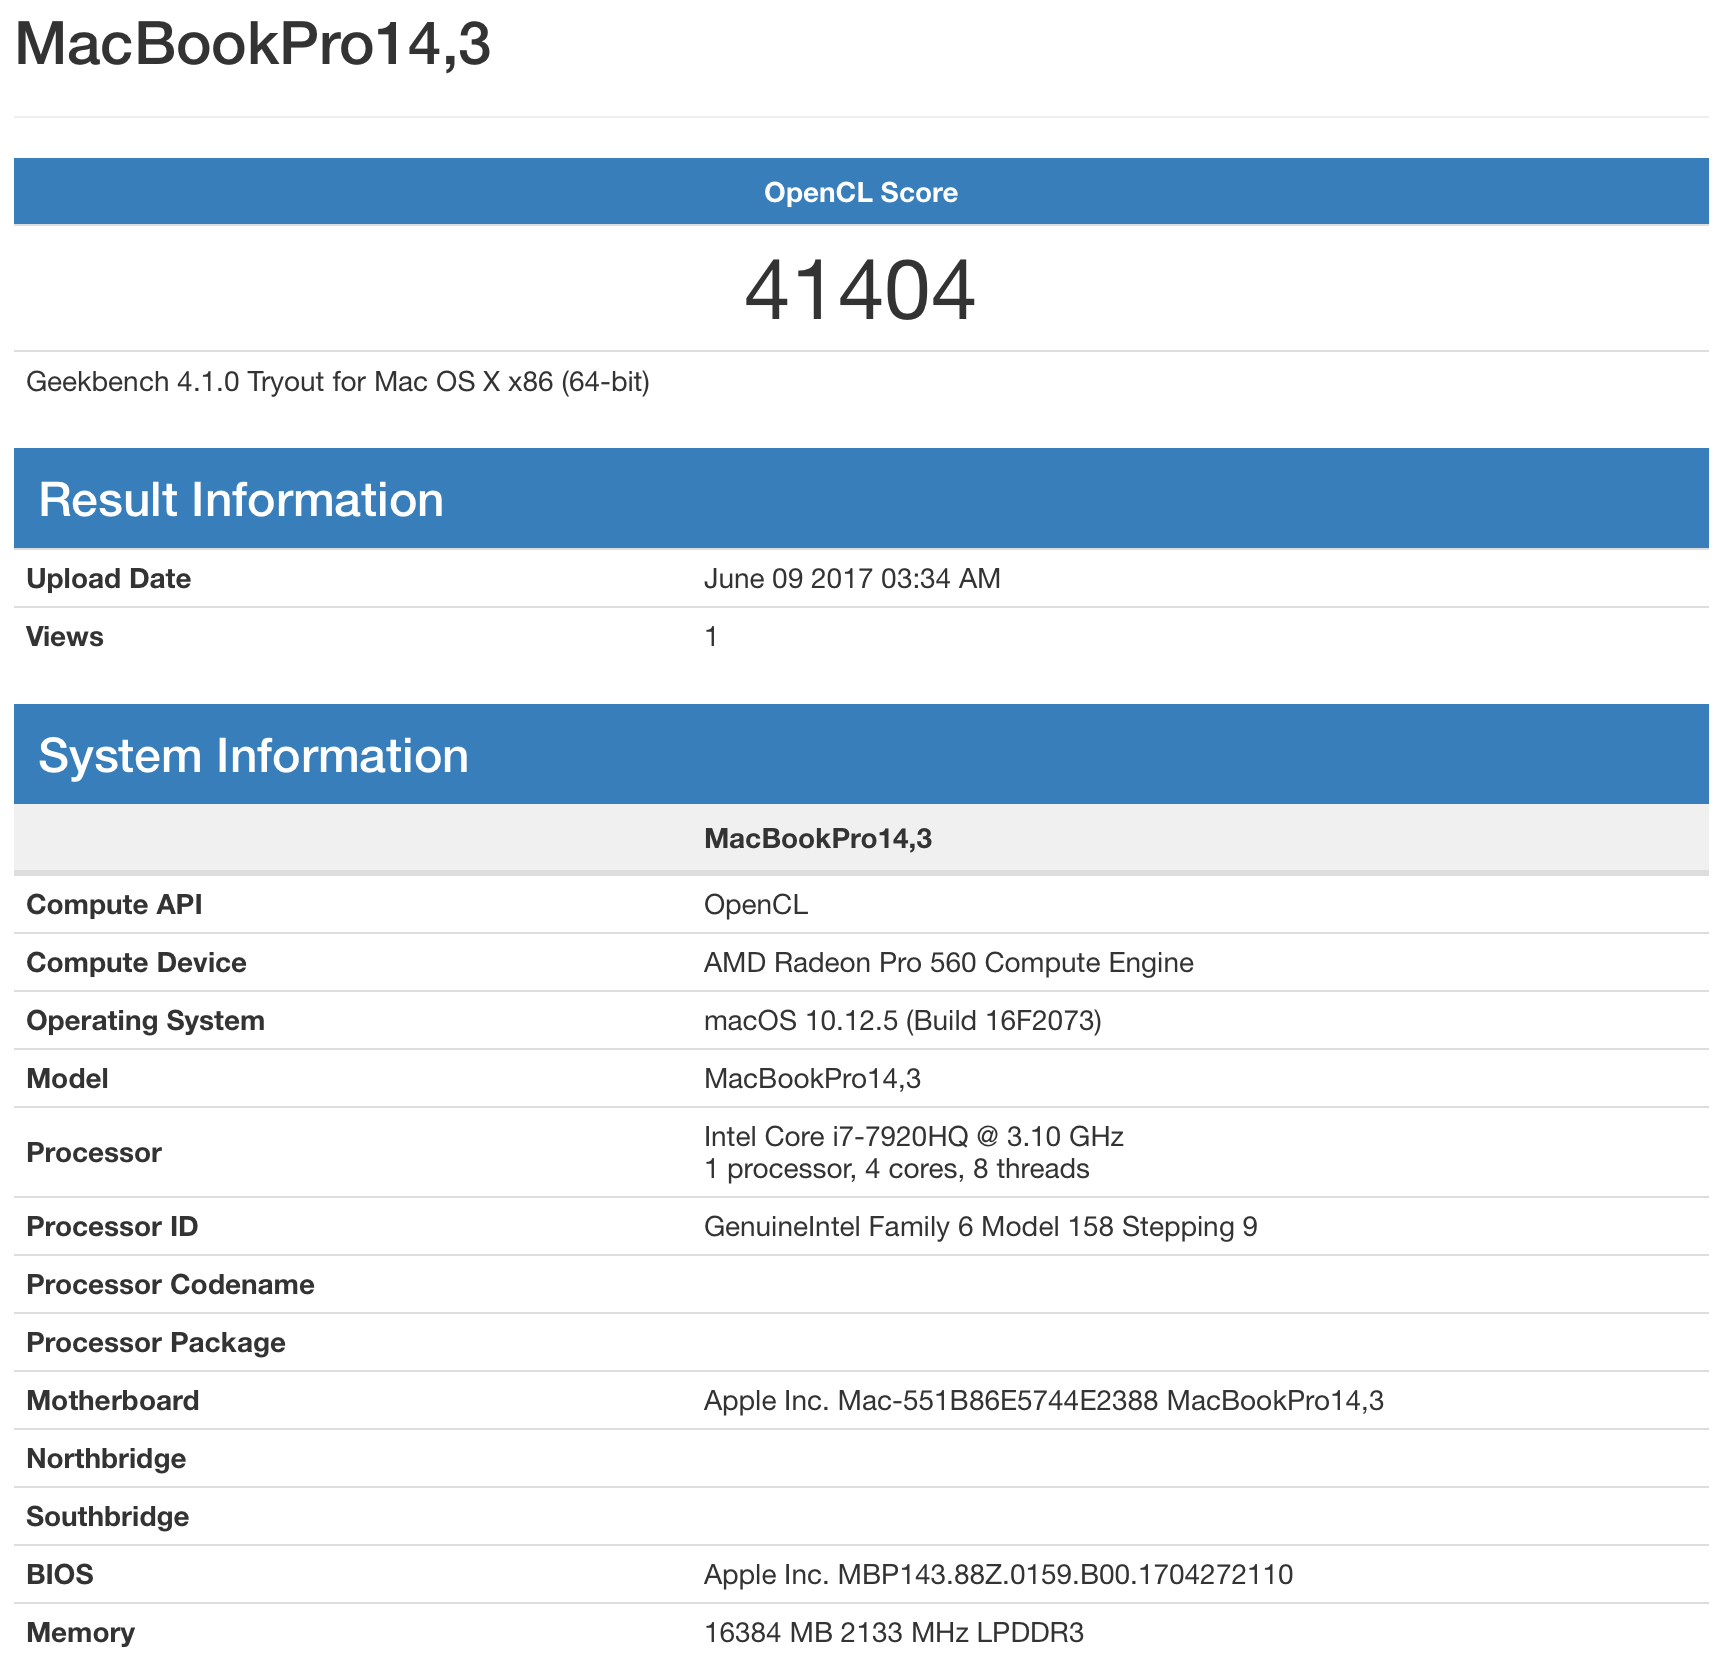Click the Model label

click(x=67, y=1079)
